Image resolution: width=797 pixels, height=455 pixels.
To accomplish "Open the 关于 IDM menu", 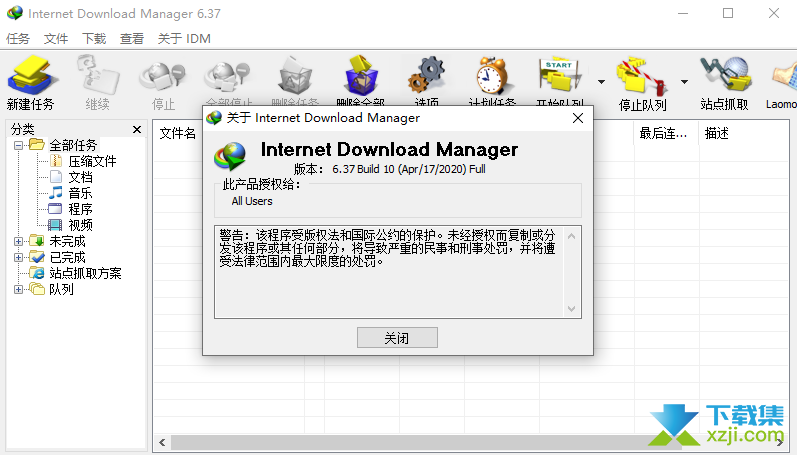I will (184, 39).
